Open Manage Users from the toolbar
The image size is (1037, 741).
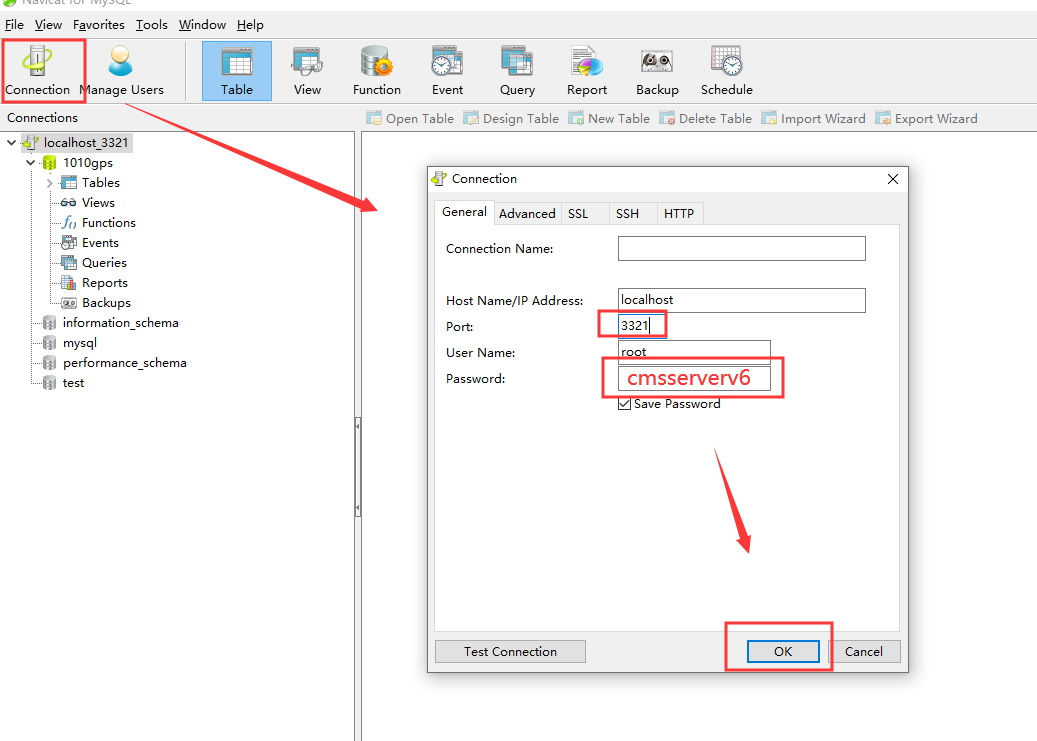coord(121,69)
